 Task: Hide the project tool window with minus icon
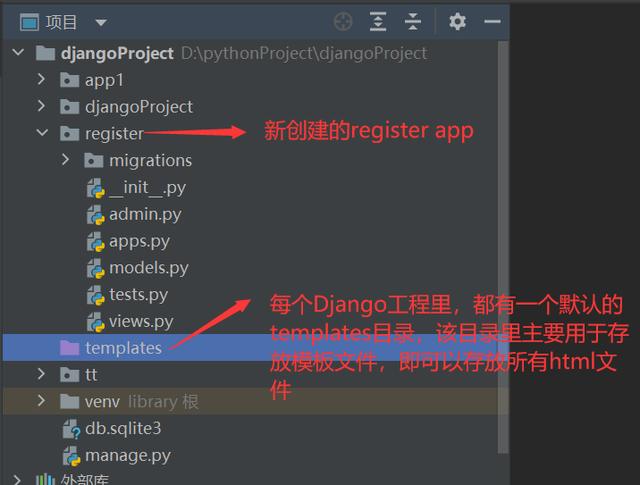492,22
